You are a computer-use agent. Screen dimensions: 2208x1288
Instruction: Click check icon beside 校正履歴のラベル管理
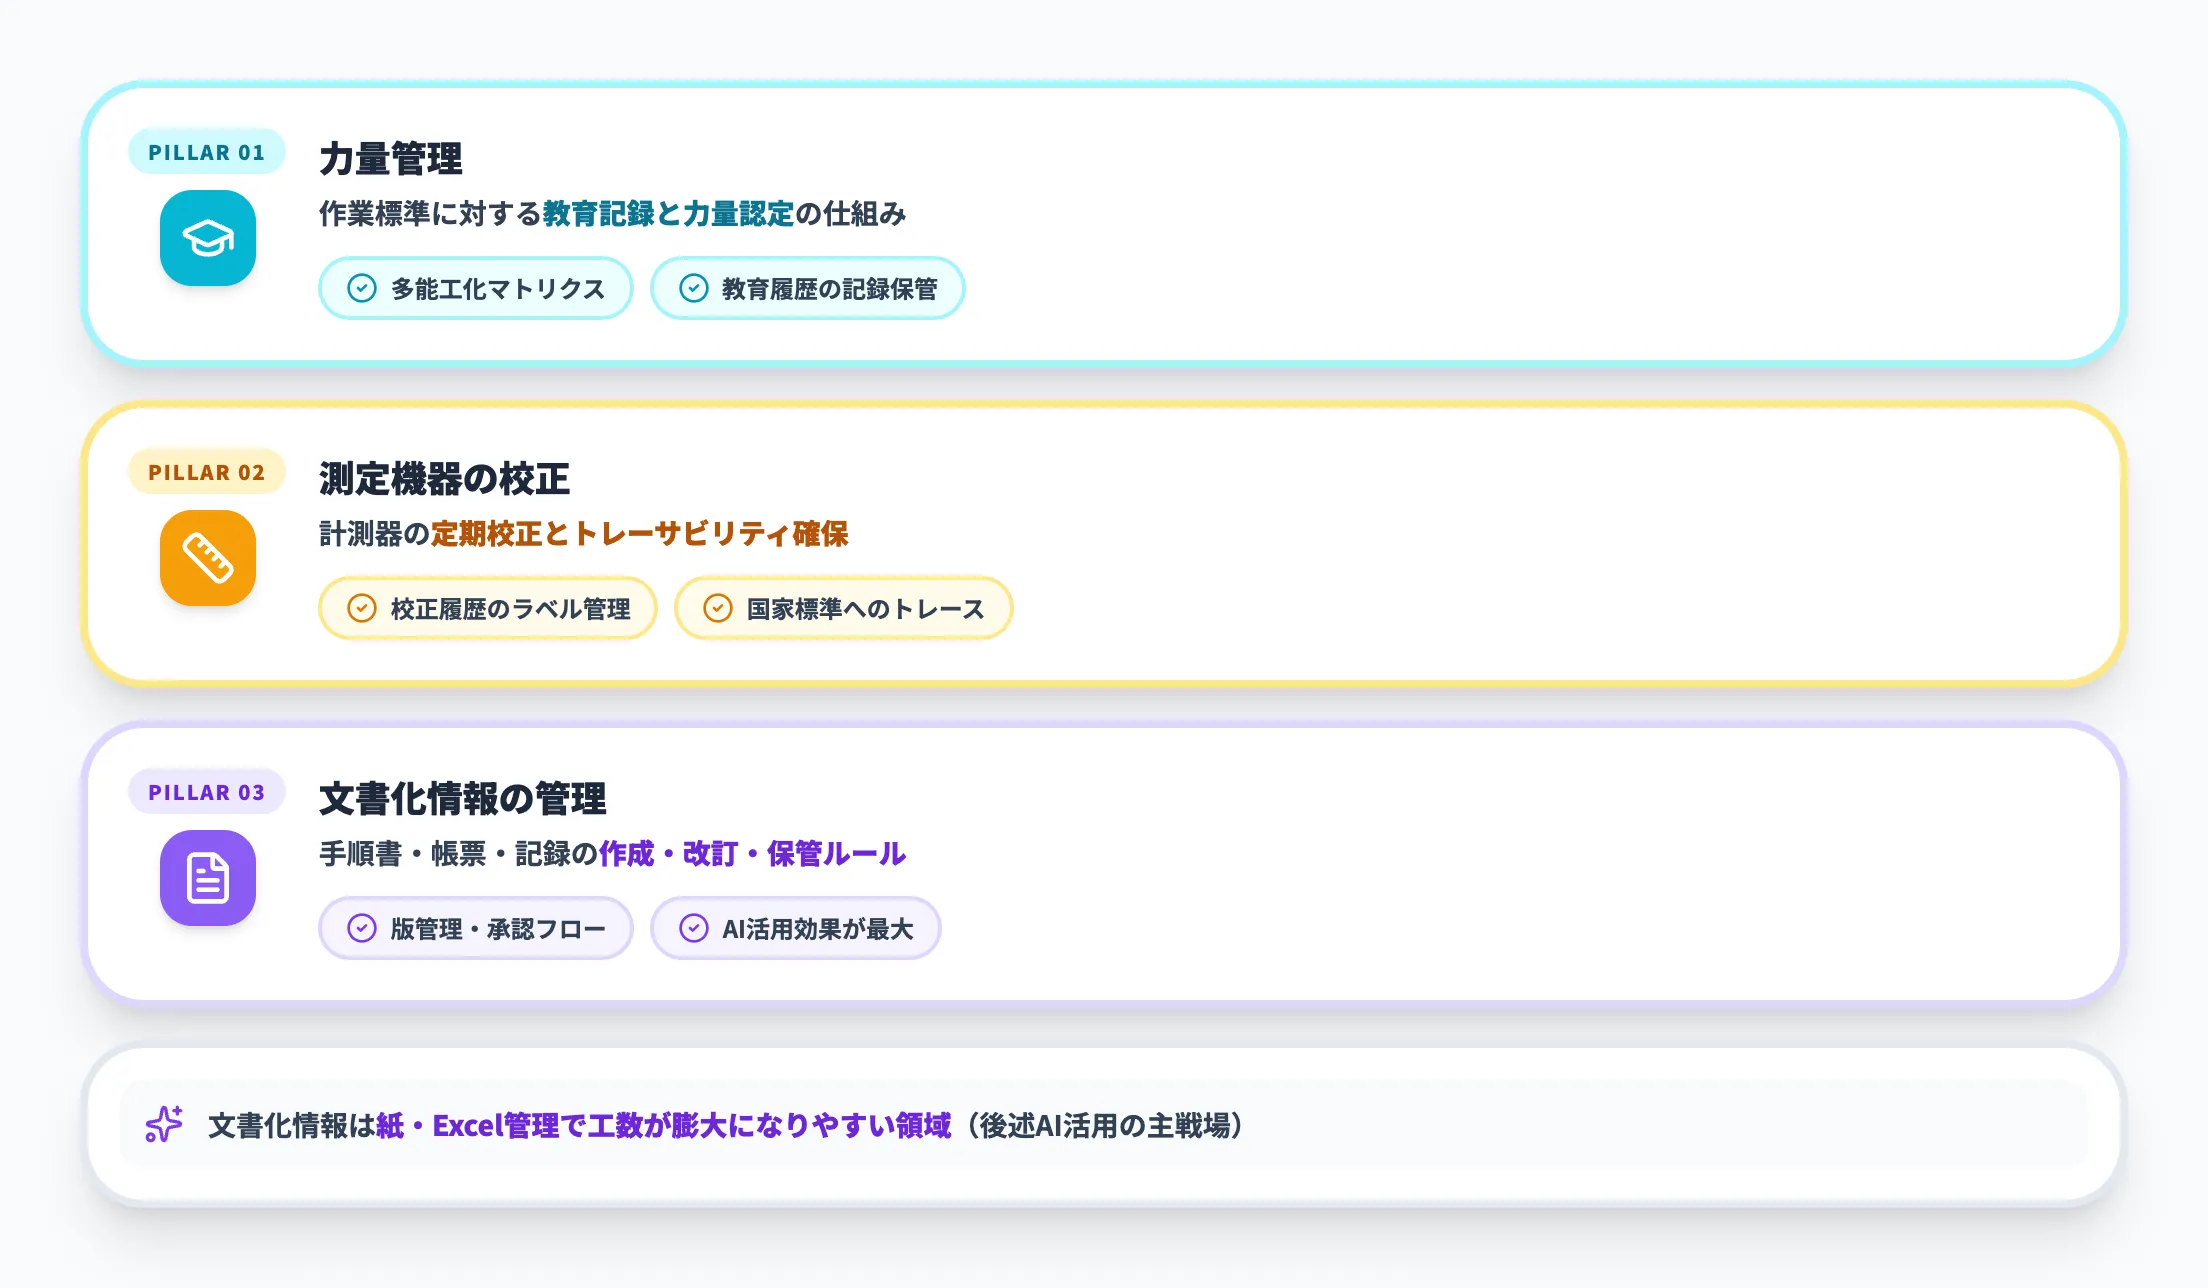(x=361, y=609)
